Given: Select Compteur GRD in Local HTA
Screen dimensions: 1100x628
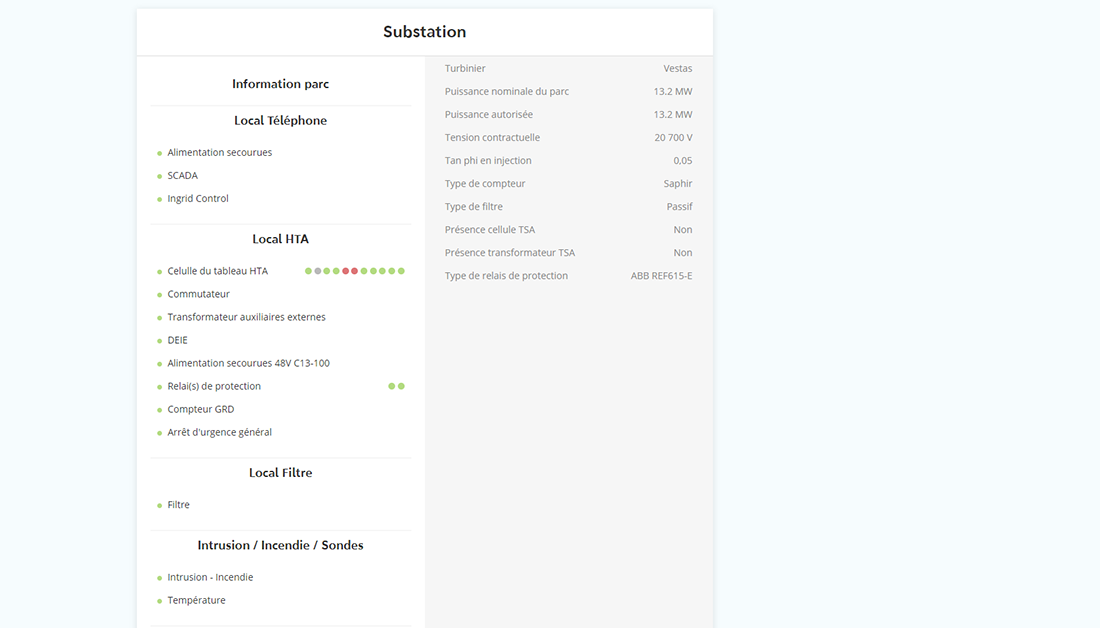Looking at the screenshot, I should [200, 409].
